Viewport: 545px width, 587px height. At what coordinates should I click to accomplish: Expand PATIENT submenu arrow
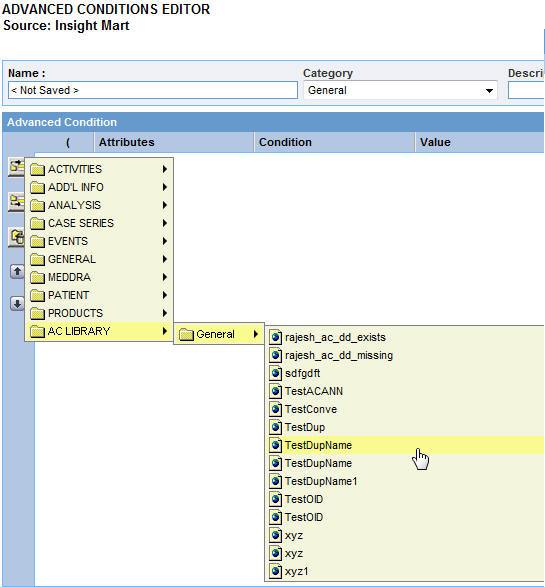tap(165, 295)
